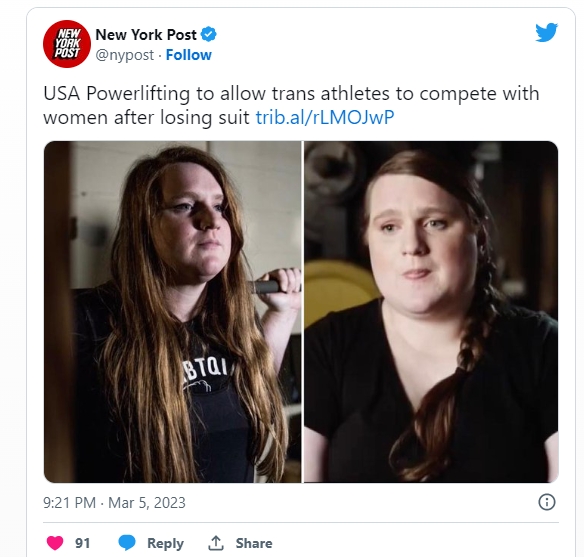Open the right photo of person with braid
584x557 pixels.
431,312
